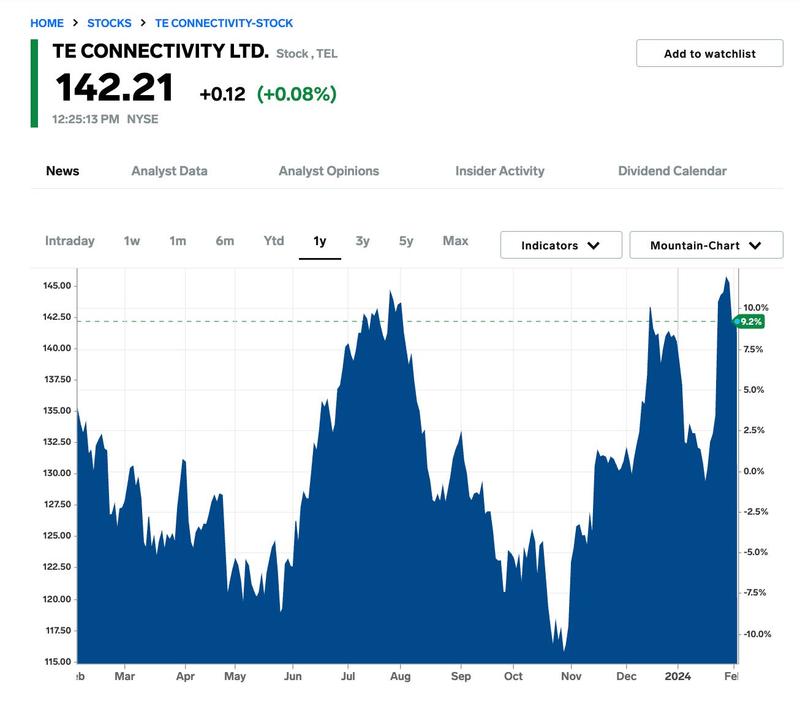This screenshot has height=701, width=800.
Task: Switch to Insider Activity tab
Action: click(499, 171)
